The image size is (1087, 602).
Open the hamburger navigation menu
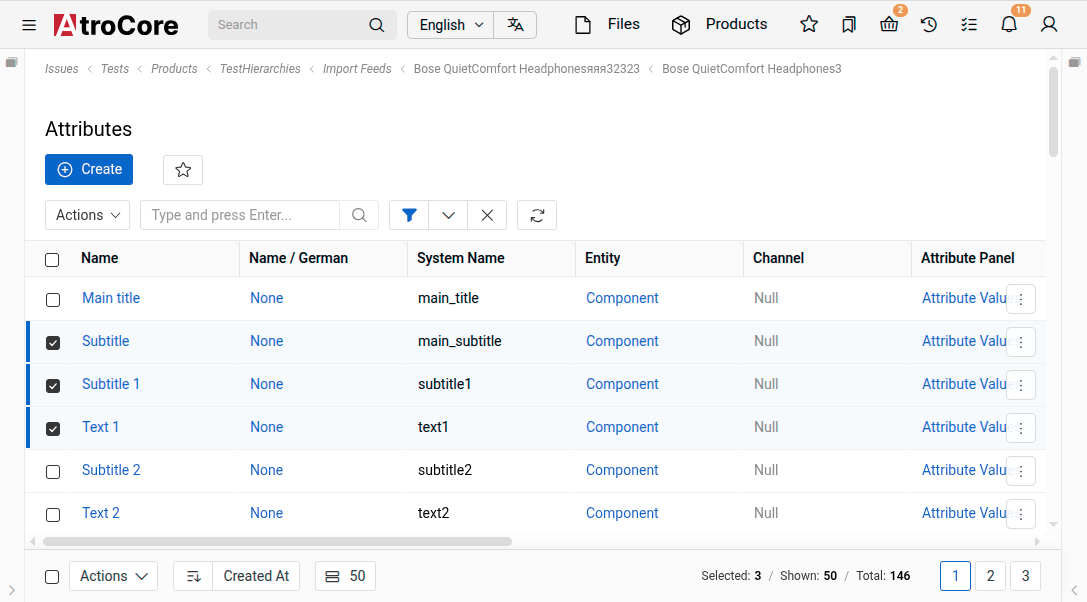click(29, 26)
